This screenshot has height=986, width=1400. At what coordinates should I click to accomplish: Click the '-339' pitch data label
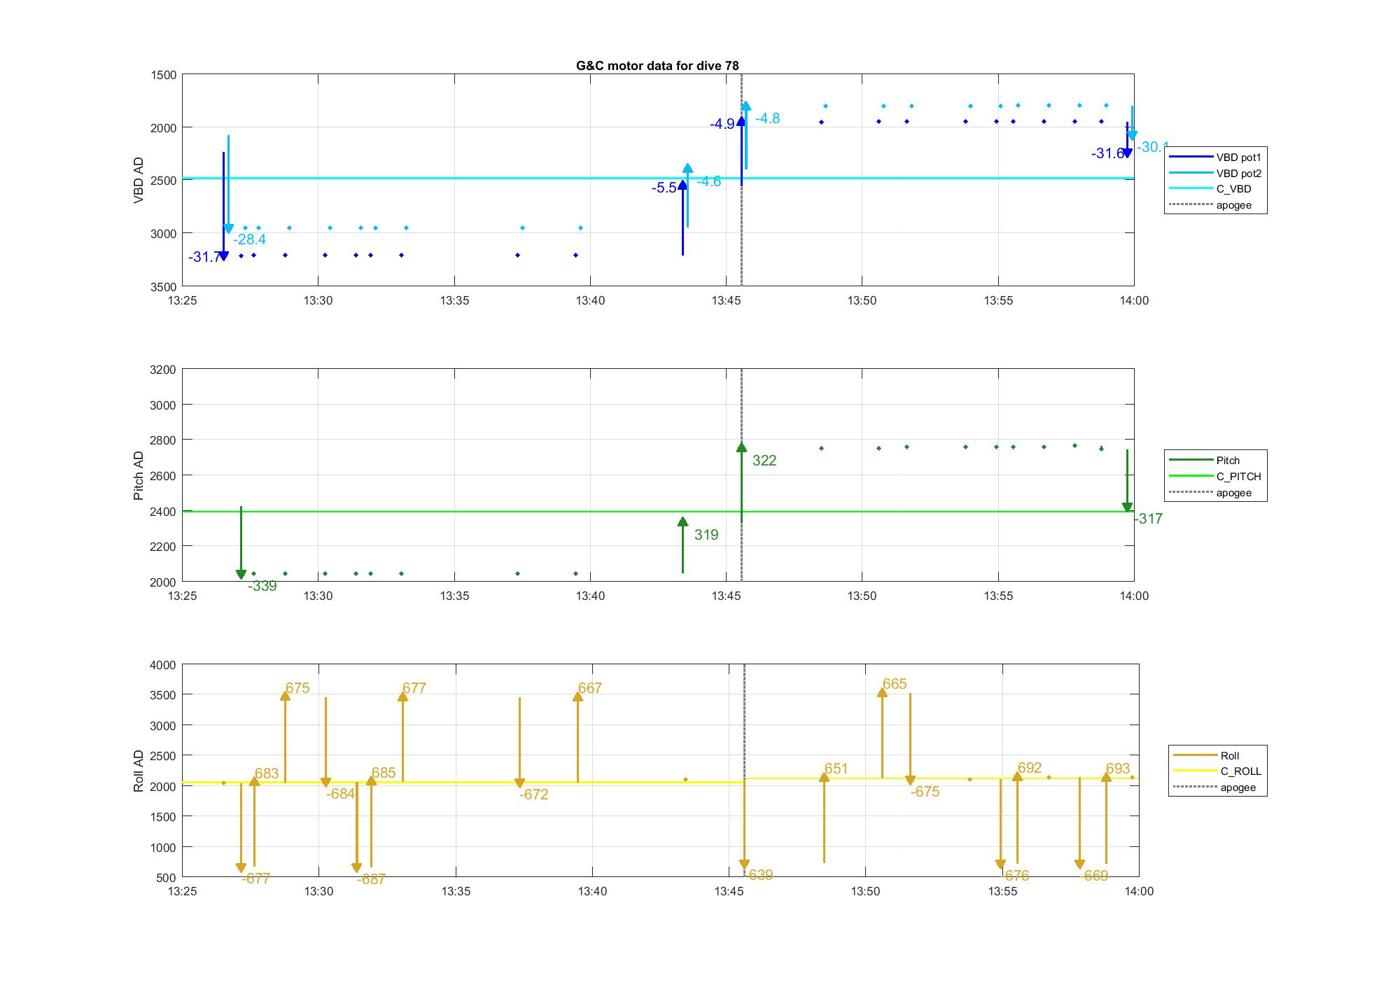coord(262,586)
